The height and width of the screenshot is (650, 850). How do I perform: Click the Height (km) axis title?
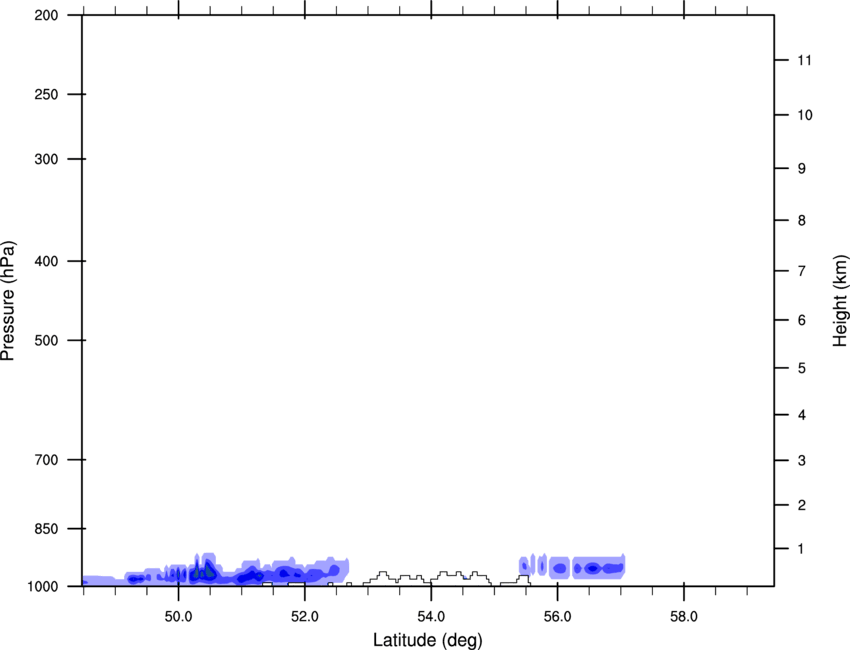tap(840, 300)
